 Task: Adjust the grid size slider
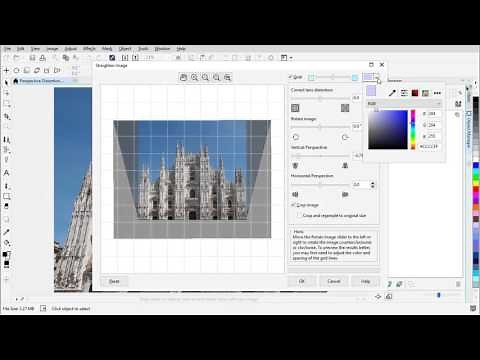tap(333, 77)
